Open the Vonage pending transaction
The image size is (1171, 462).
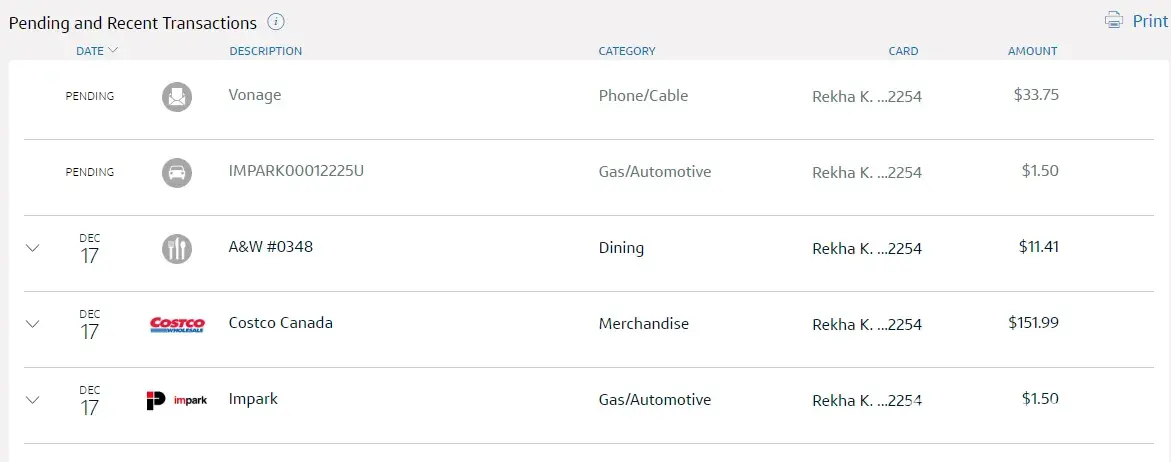(x=255, y=96)
